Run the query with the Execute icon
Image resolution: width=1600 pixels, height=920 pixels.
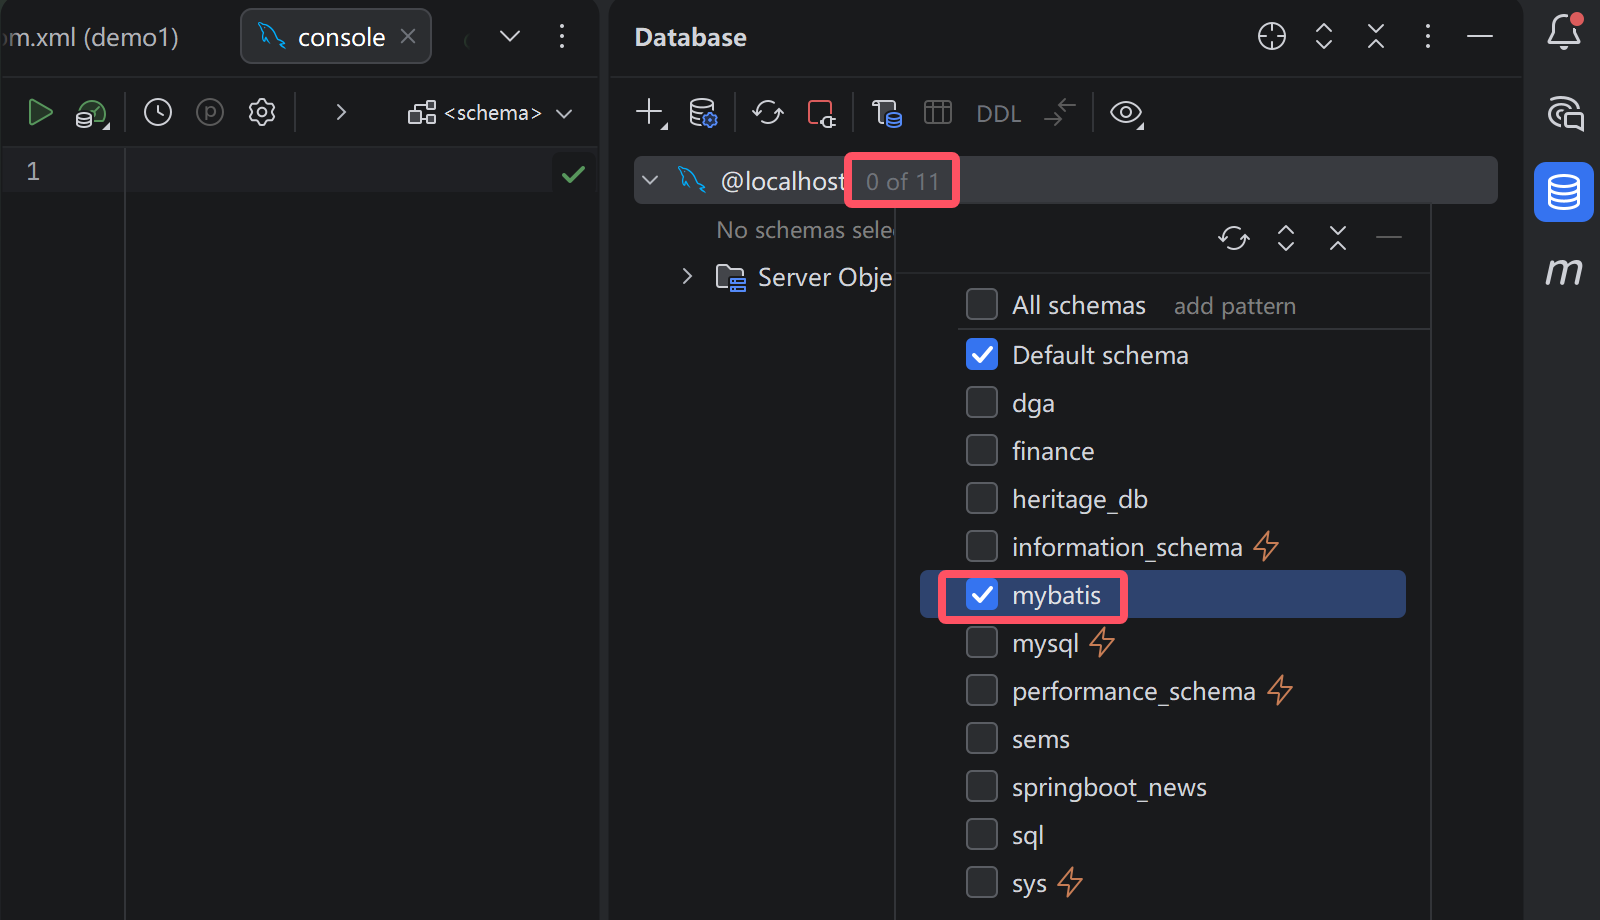click(40, 113)
